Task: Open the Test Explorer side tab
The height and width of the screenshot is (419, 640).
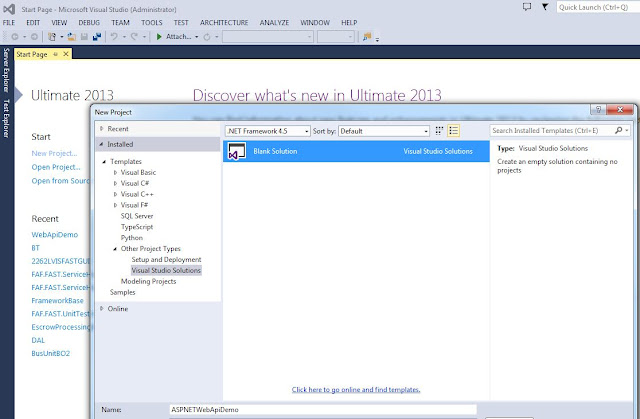Action: point(6,118)
